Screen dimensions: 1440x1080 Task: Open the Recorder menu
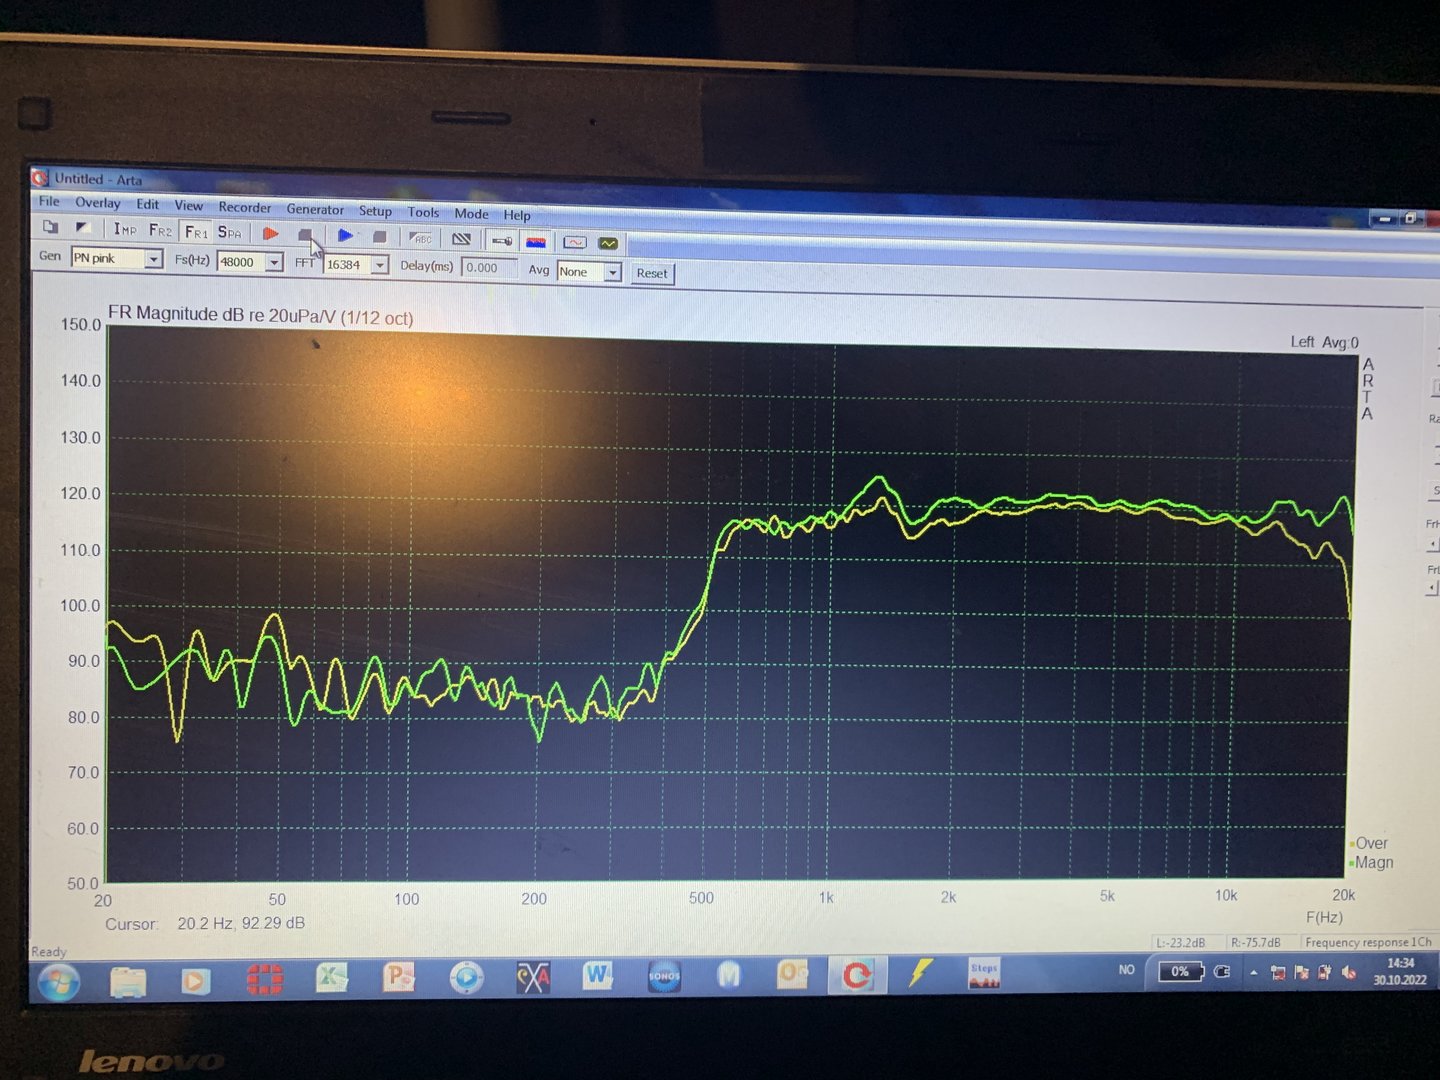245,207
